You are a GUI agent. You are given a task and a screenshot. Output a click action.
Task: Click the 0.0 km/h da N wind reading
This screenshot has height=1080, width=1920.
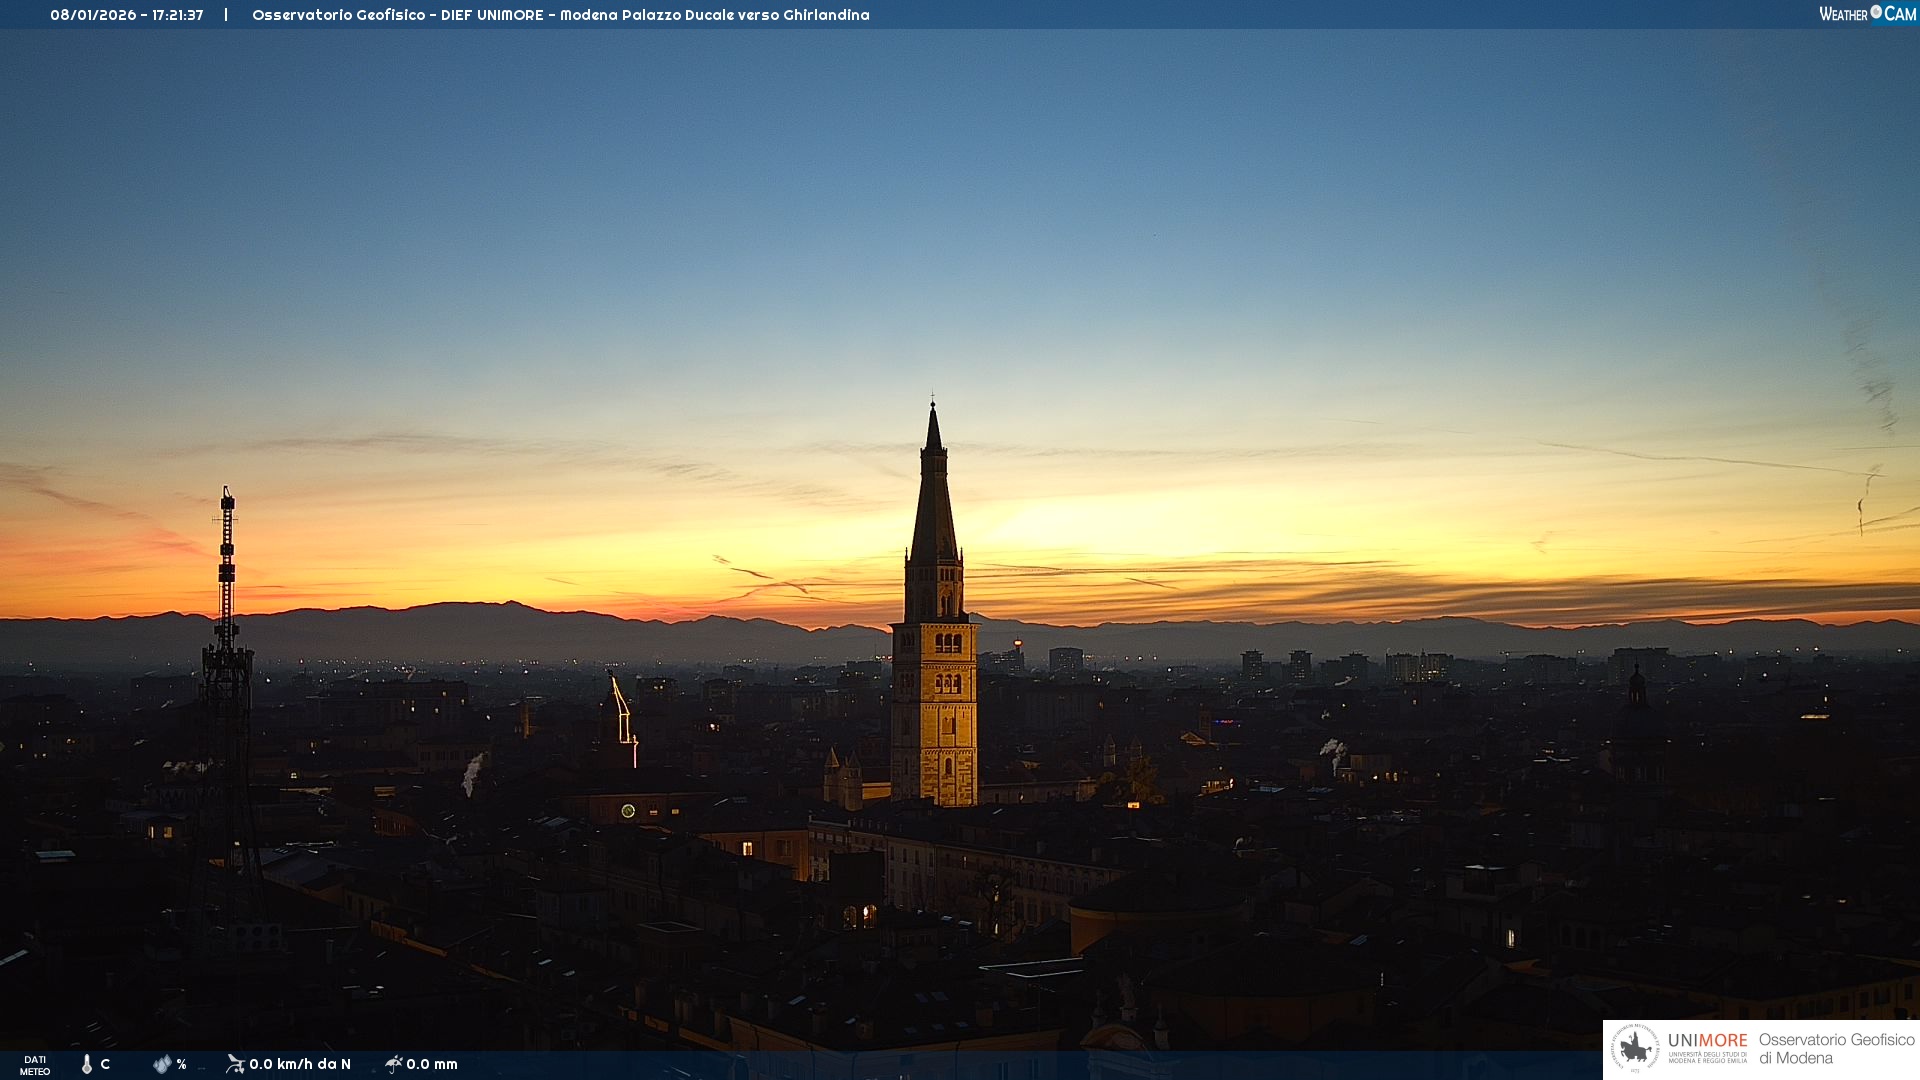[x=300, y=1064]
